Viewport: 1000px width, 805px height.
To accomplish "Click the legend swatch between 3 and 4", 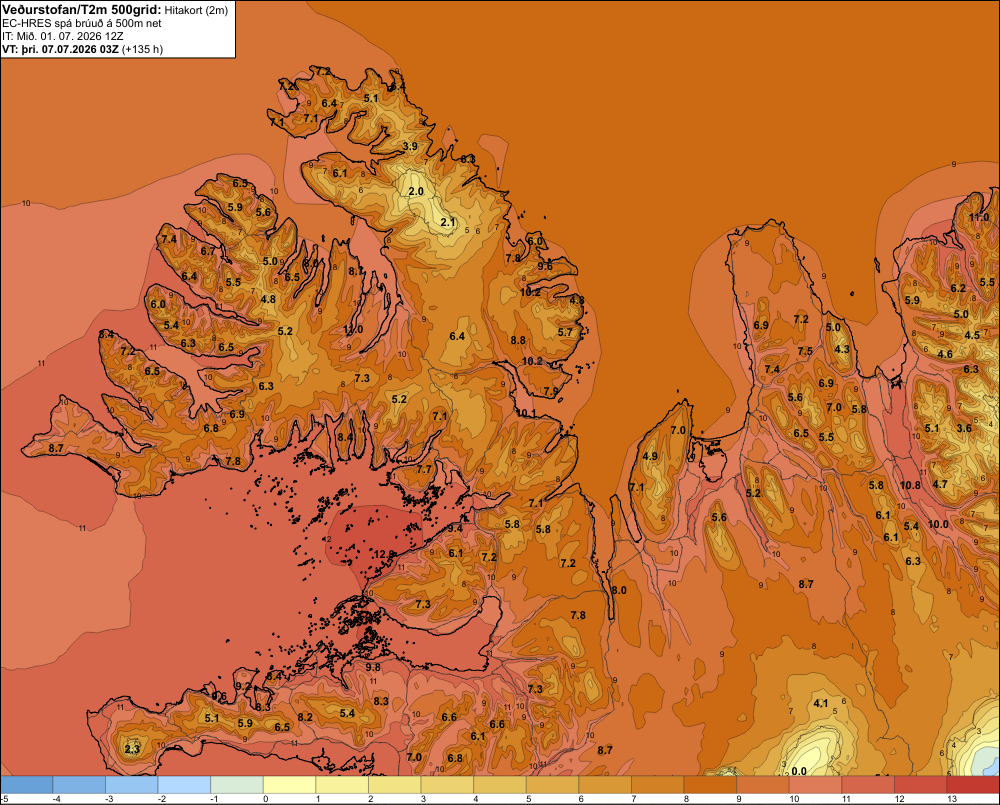I will tap(447, 784).
